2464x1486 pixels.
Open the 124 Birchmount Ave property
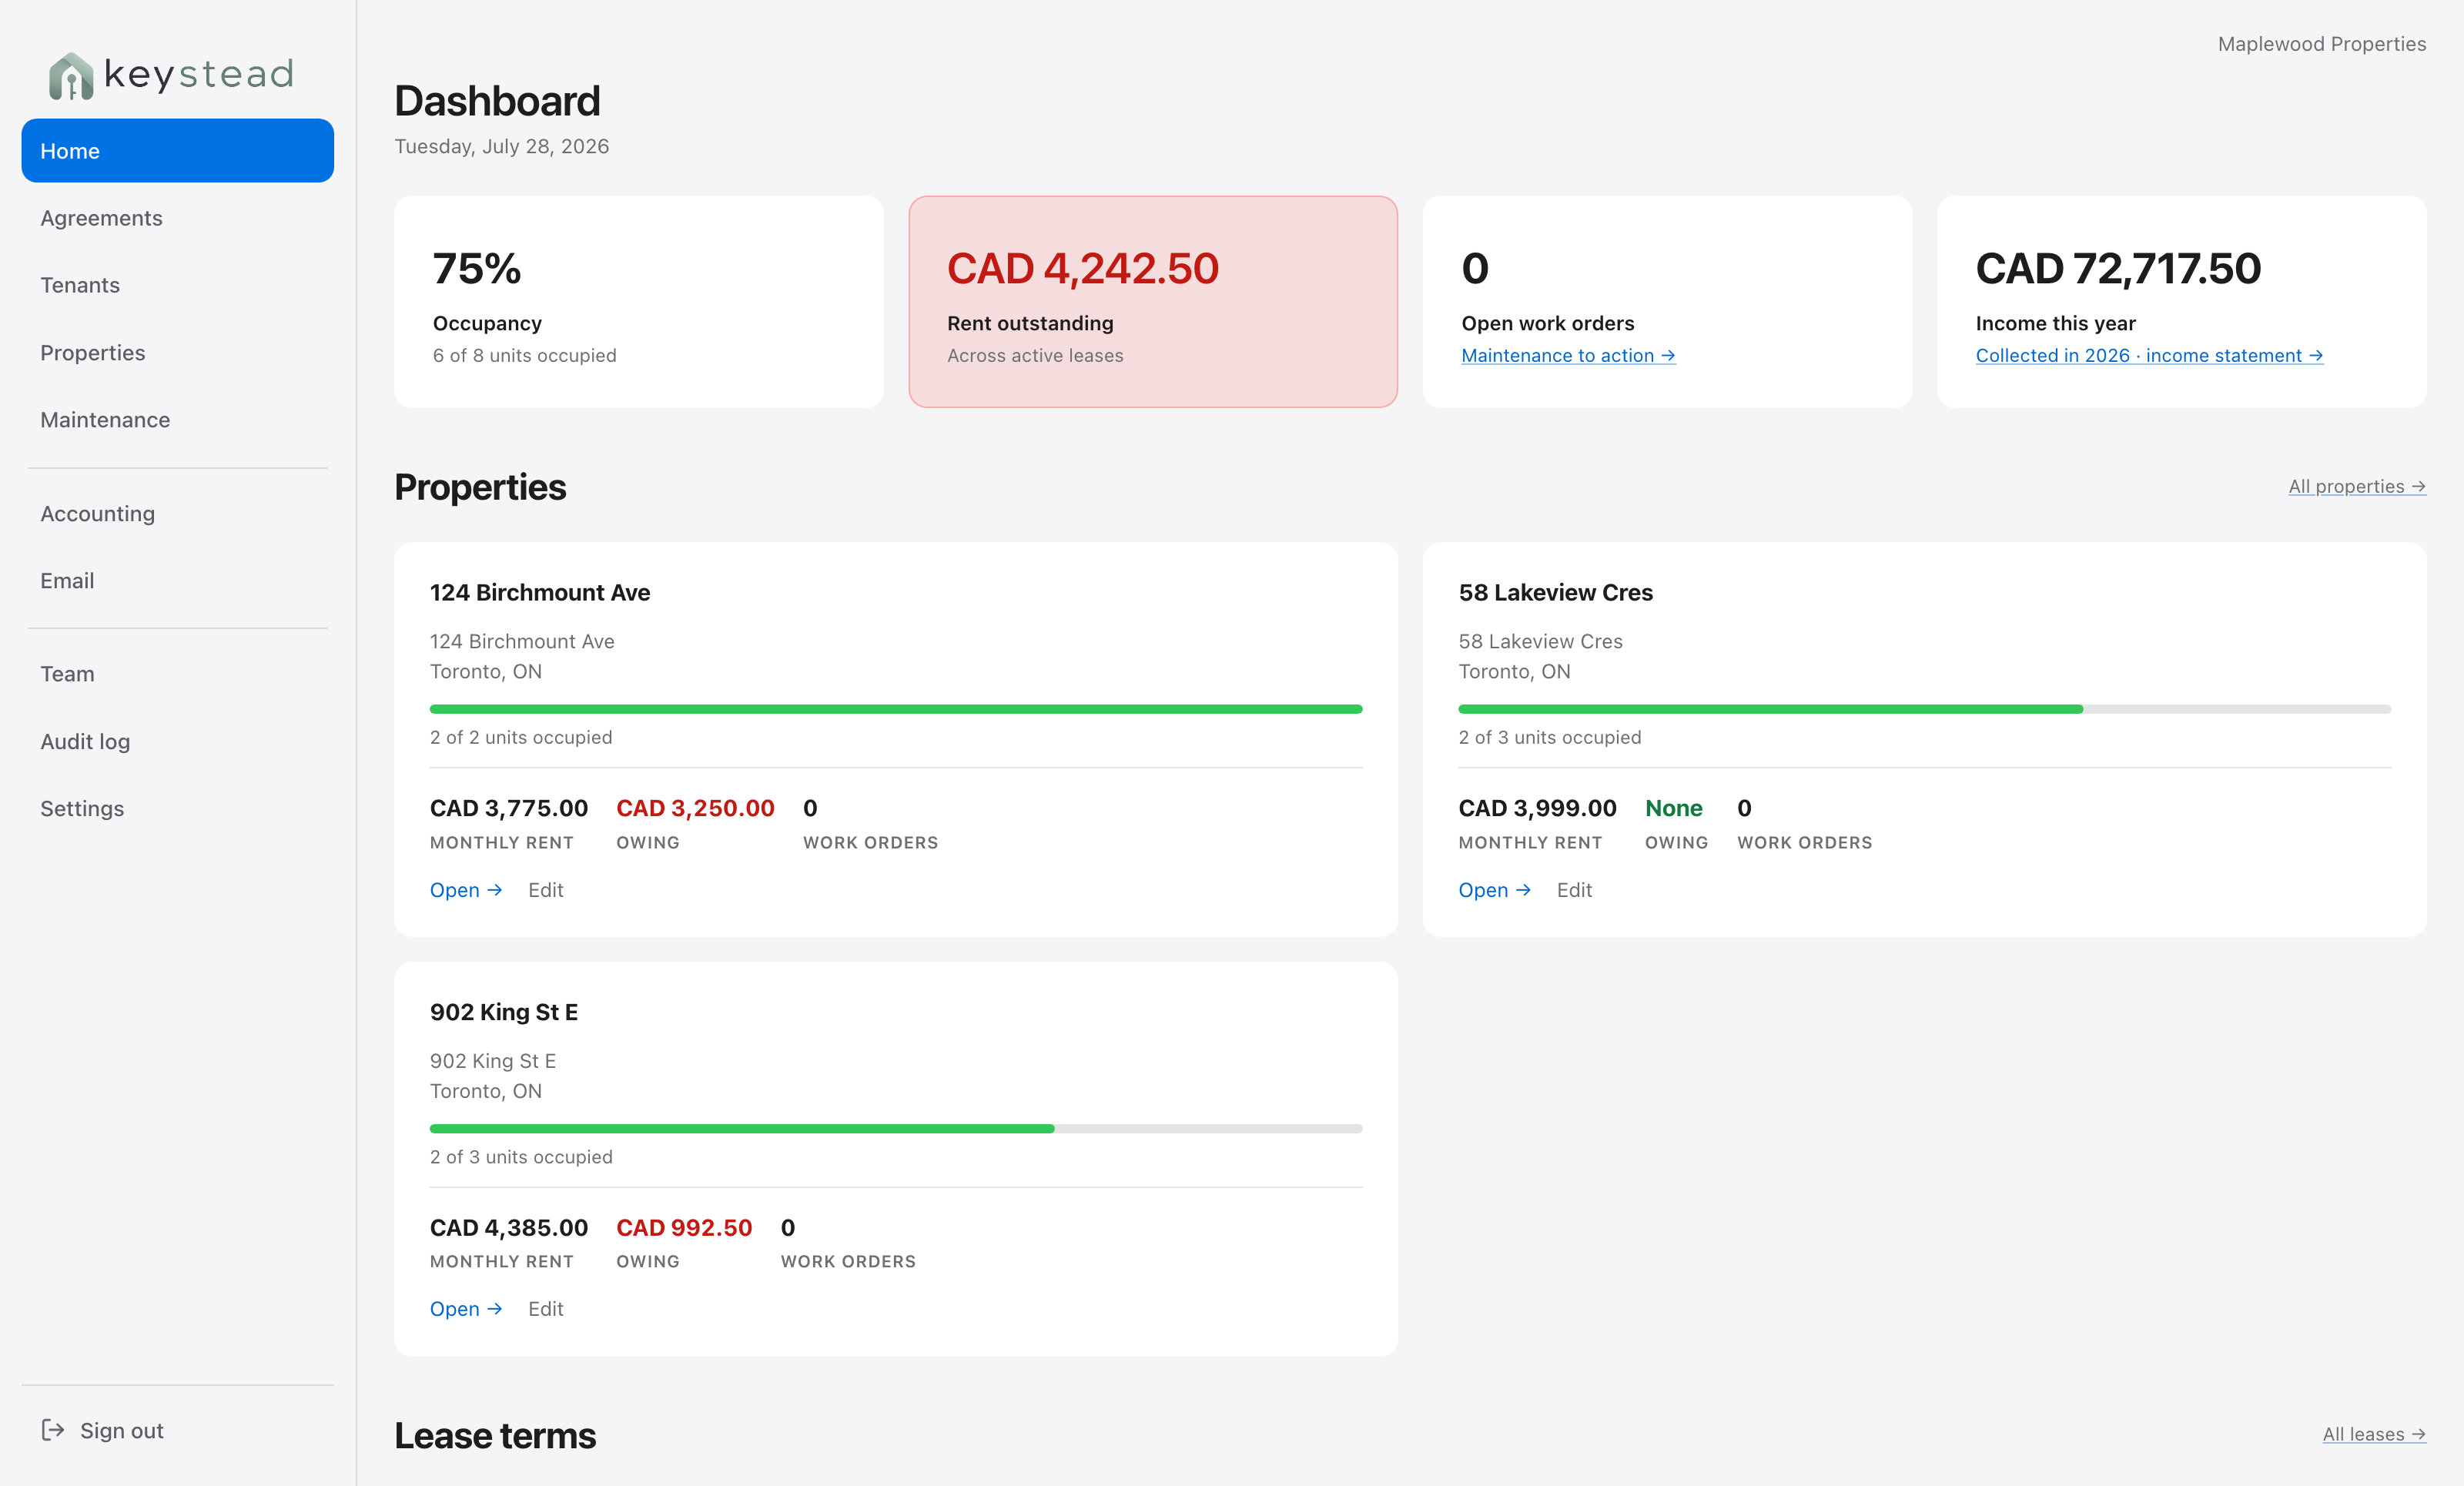pos(466,890)
